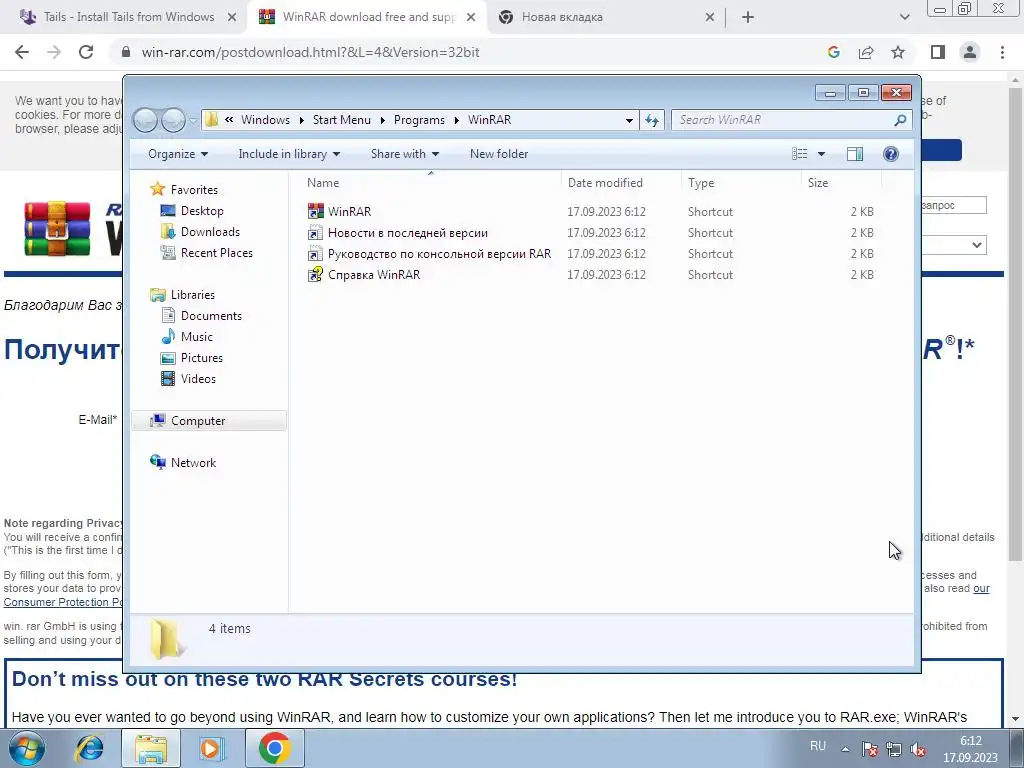
Task: Click the volume icon in system tray
Action: [918, 750]
